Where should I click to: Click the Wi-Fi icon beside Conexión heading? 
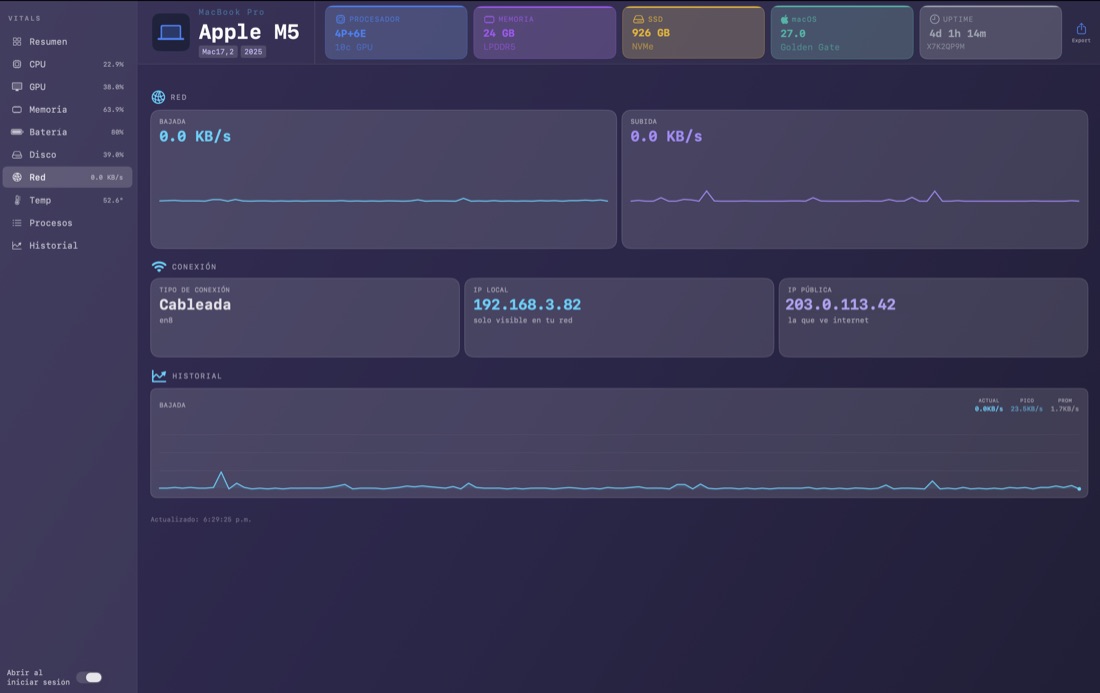[159, 267]
